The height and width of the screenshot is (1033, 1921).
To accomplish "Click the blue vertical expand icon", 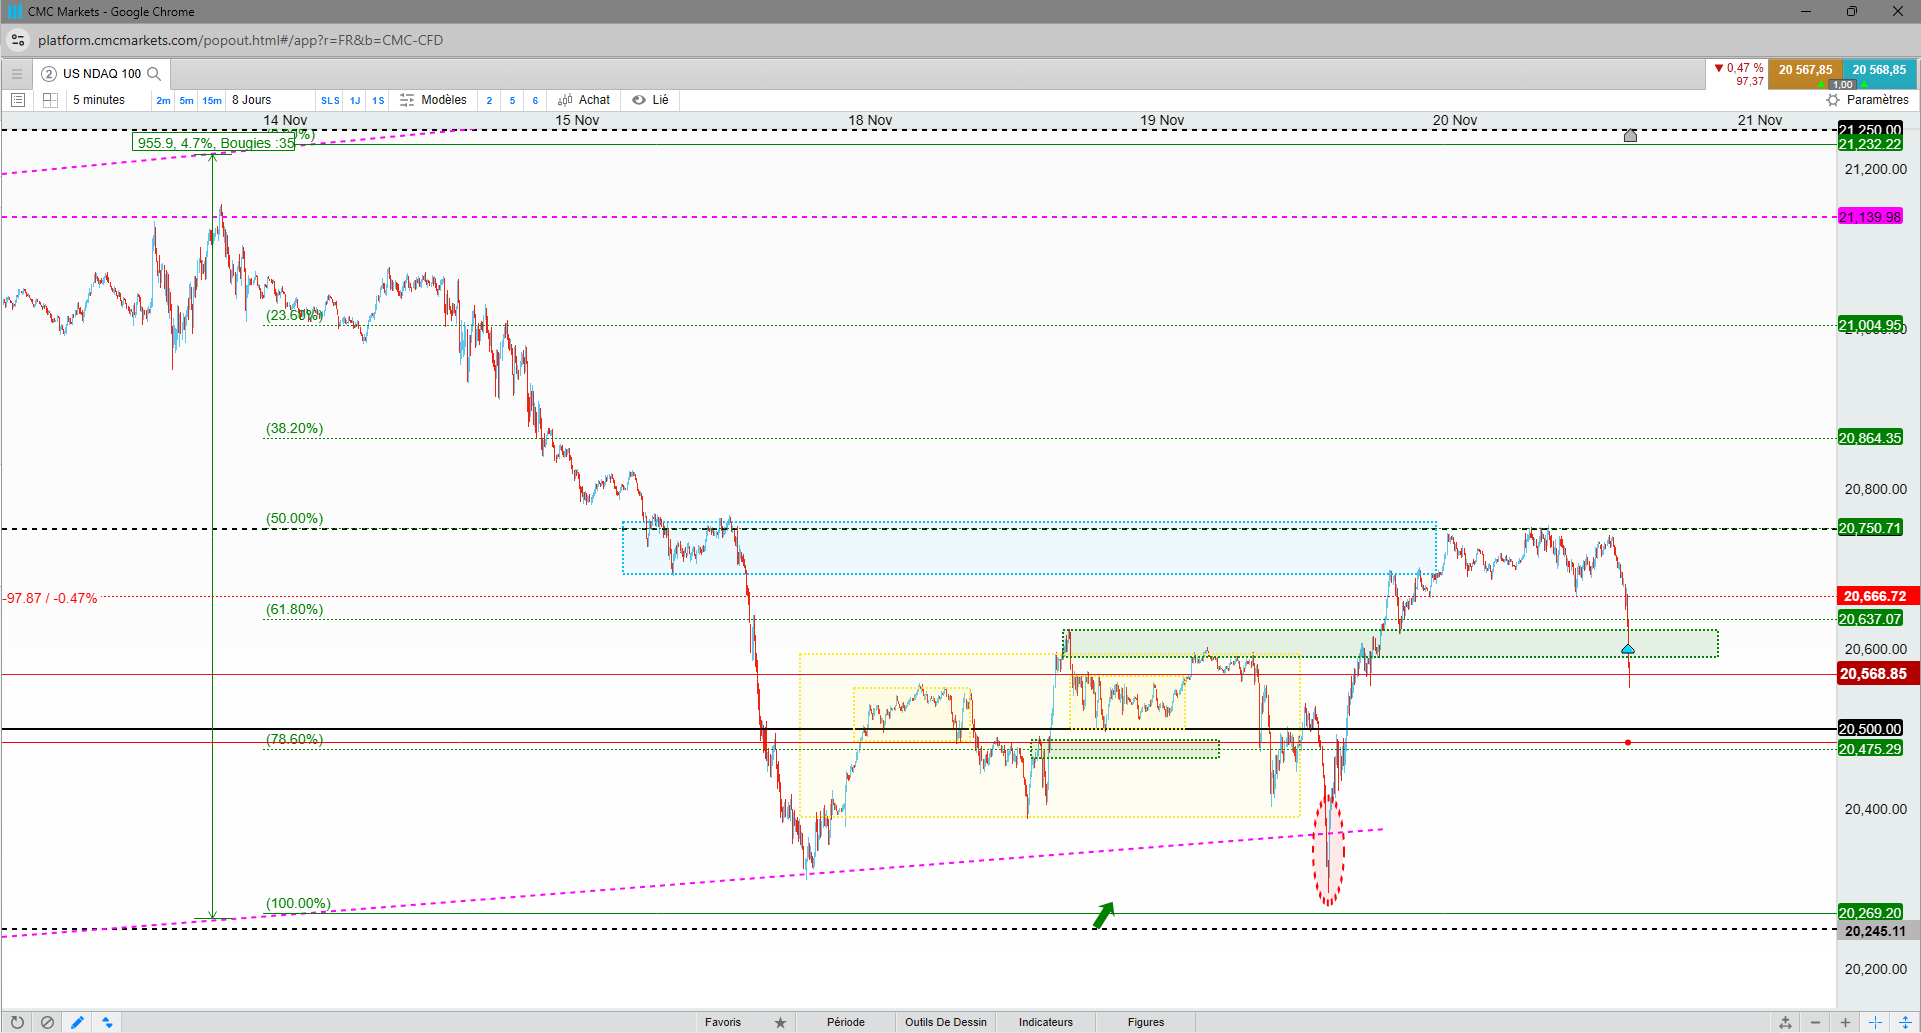I will [x=1905, y=1022].
